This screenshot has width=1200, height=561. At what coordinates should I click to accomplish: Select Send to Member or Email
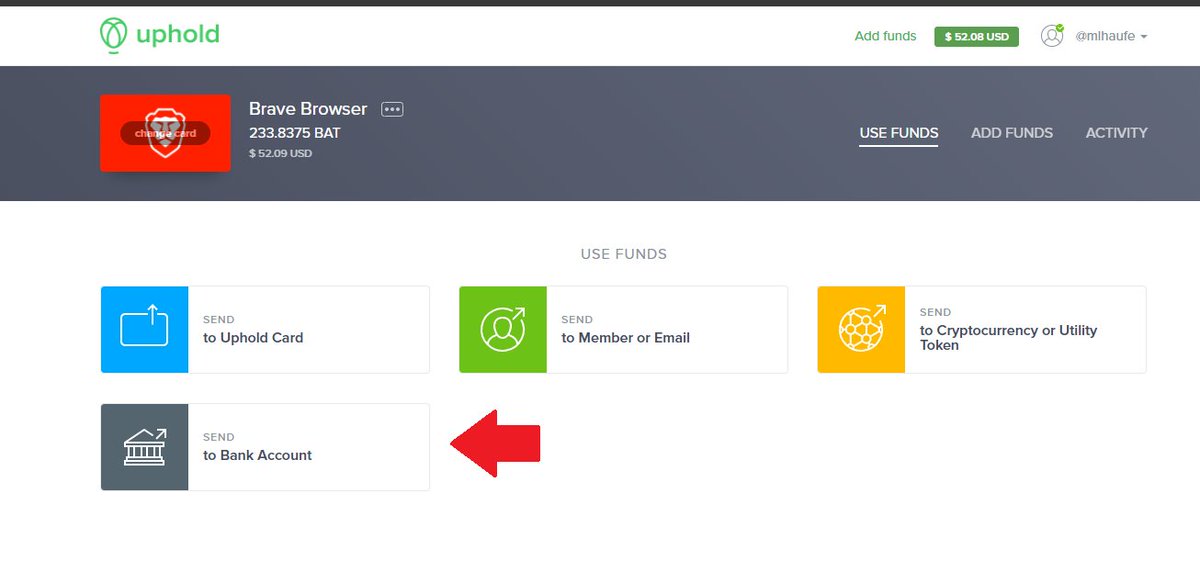pyautogui.click(x=623, y=330)
